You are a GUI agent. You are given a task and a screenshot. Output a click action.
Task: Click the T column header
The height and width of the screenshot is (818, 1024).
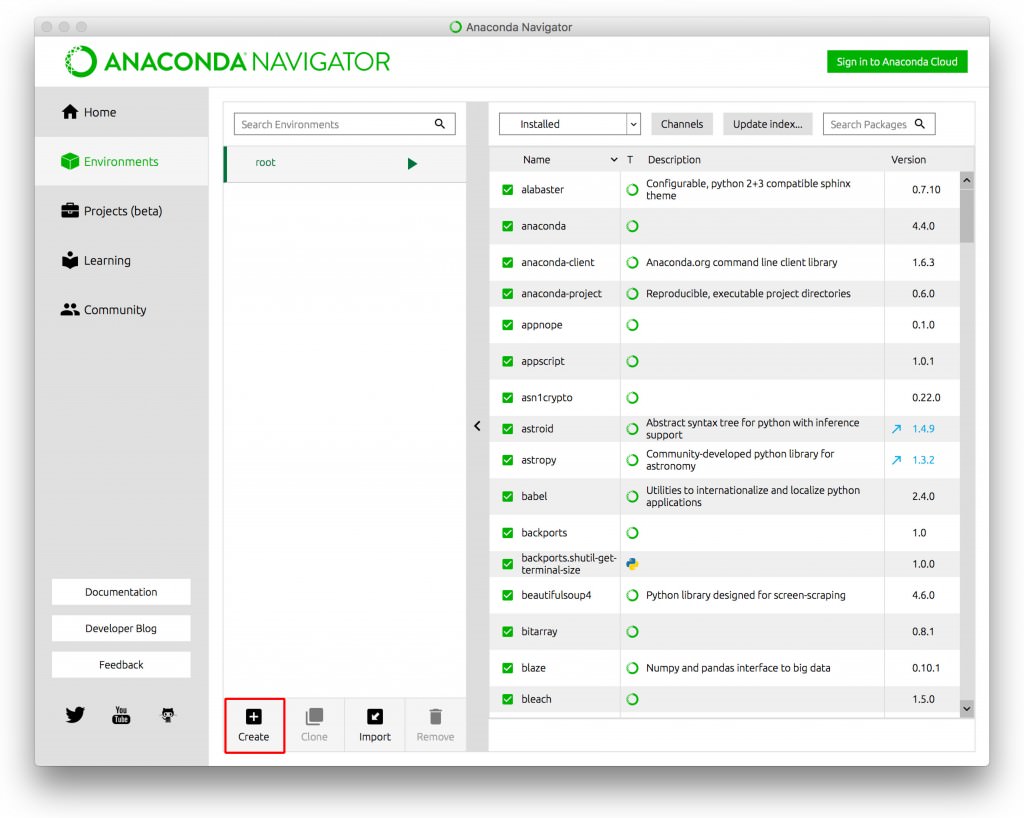[630, 160]
